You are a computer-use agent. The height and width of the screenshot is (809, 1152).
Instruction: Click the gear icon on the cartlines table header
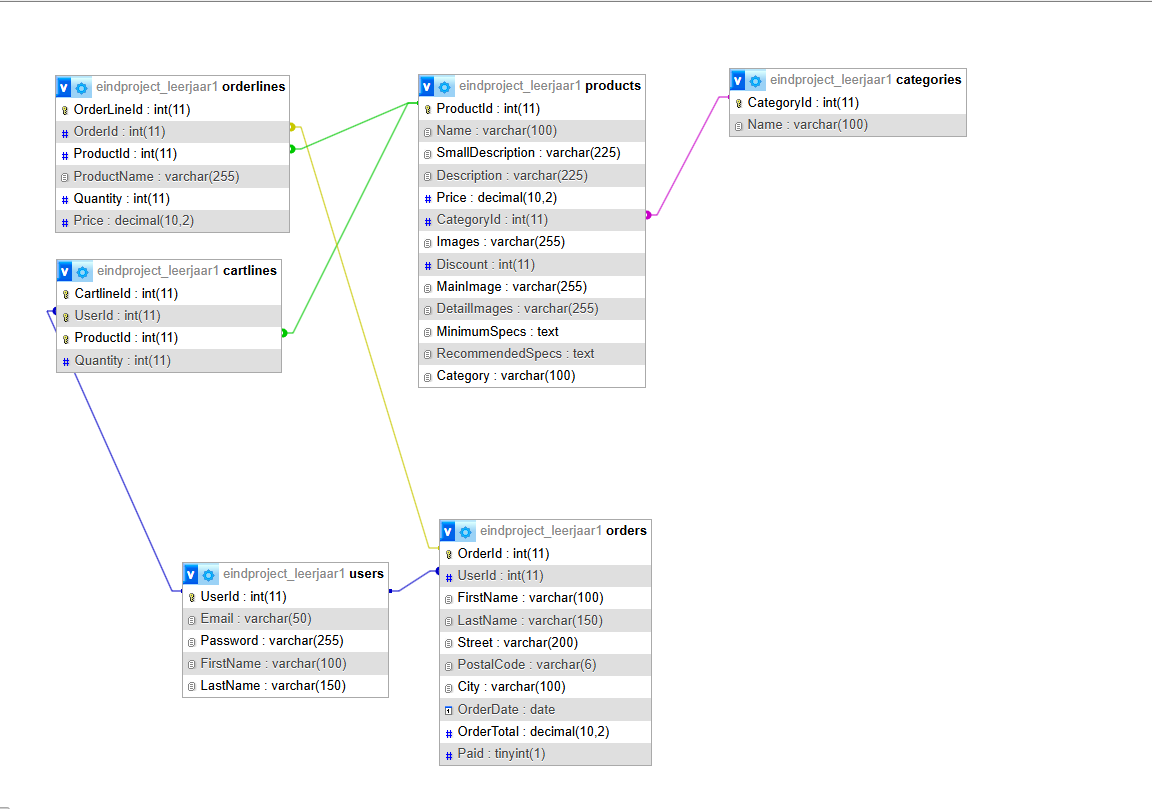point(81,270)
